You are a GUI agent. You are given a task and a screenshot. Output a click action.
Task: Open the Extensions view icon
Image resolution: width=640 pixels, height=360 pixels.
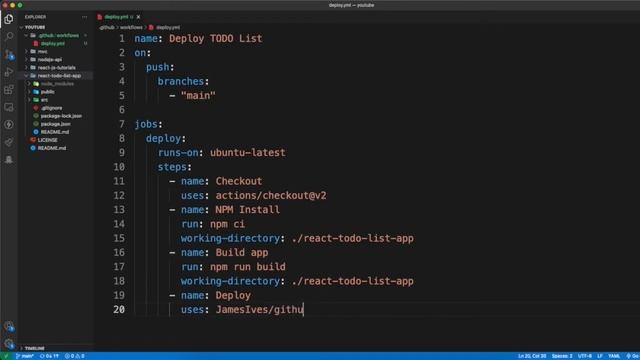tap(9, 89)
